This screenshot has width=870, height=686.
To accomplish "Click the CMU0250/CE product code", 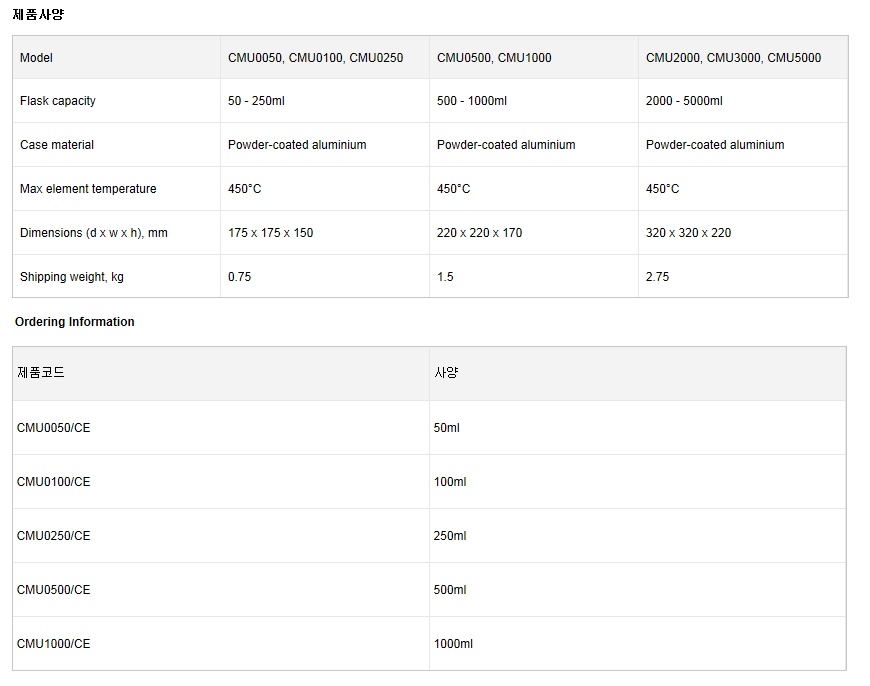I will (53, 536).
